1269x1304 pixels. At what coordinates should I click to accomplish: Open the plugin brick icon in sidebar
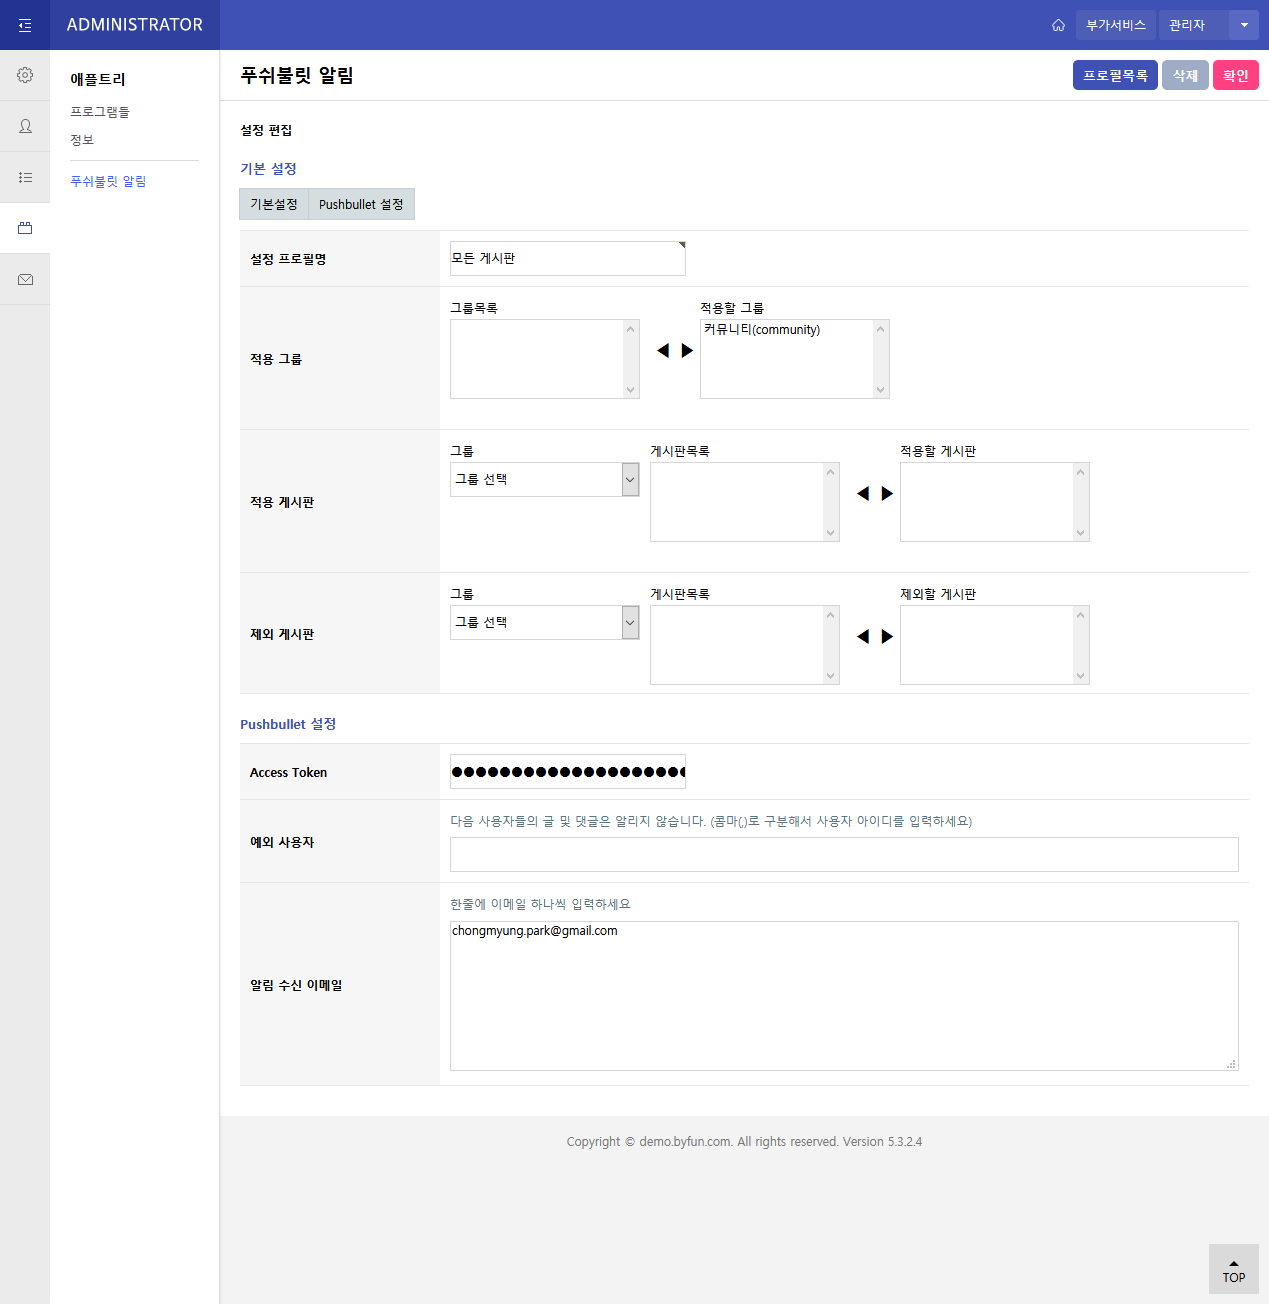[x=24, y=227]
